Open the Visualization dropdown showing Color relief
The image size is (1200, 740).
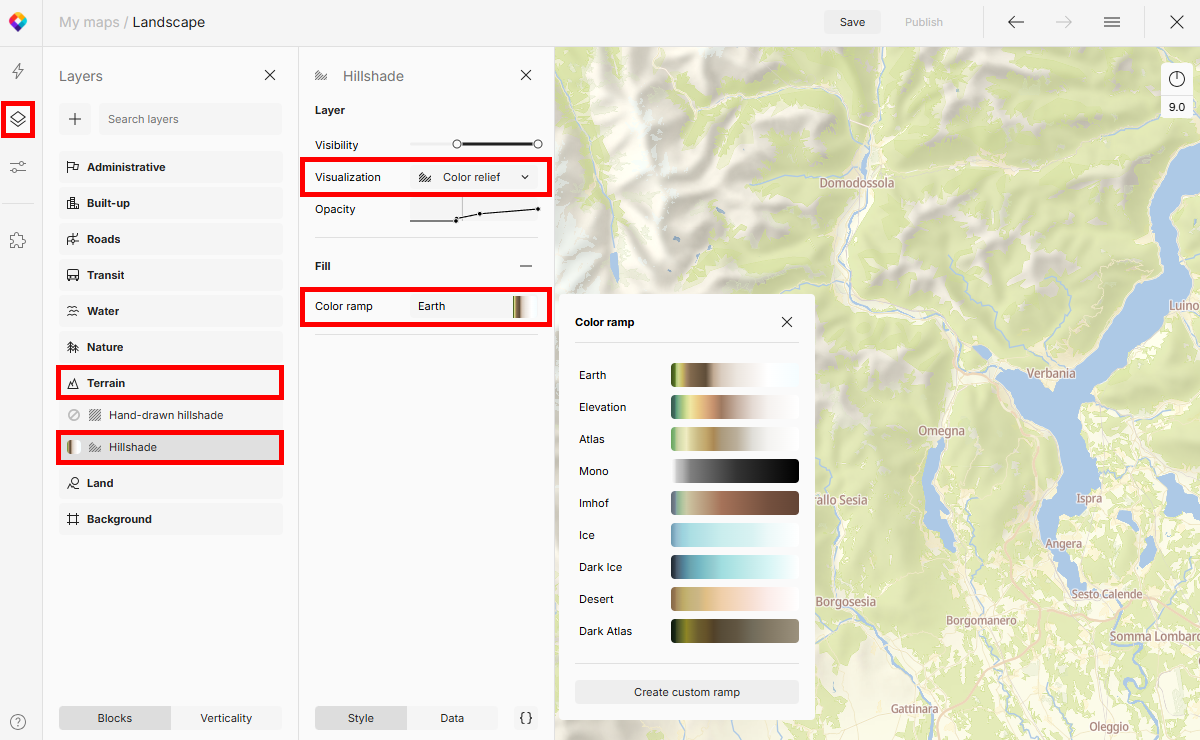pyautogui.click(x=476, y=176)
